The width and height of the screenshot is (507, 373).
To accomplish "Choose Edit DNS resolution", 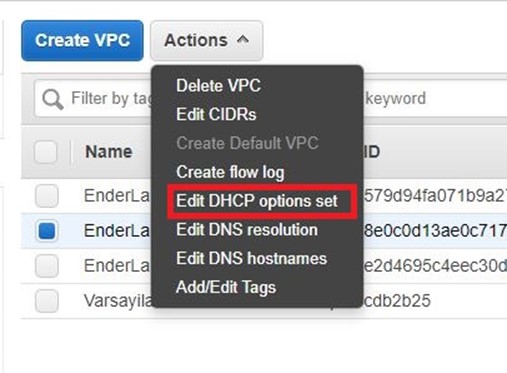I will click(x=247, y=230).
